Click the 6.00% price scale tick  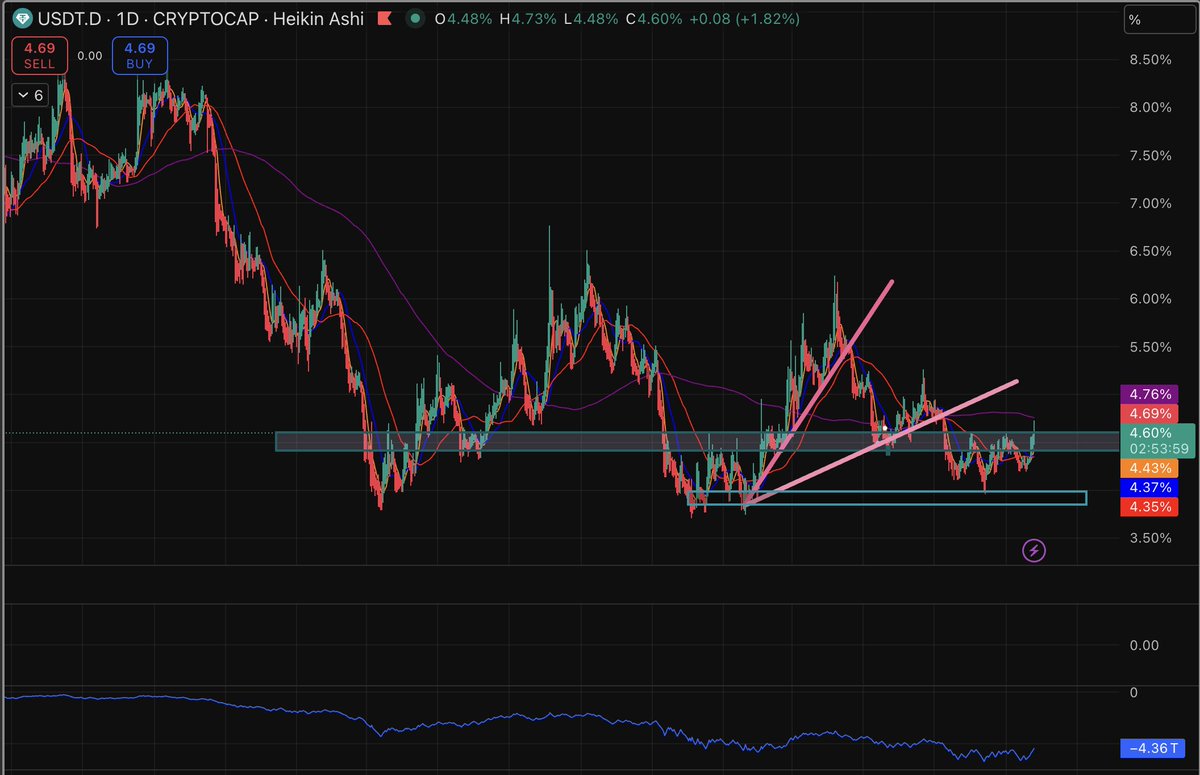(x=1150, y=299)
